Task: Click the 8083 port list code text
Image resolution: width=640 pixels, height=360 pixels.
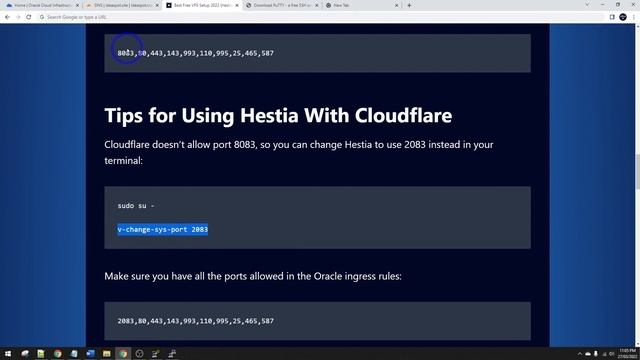Action: tap(196, 53)
